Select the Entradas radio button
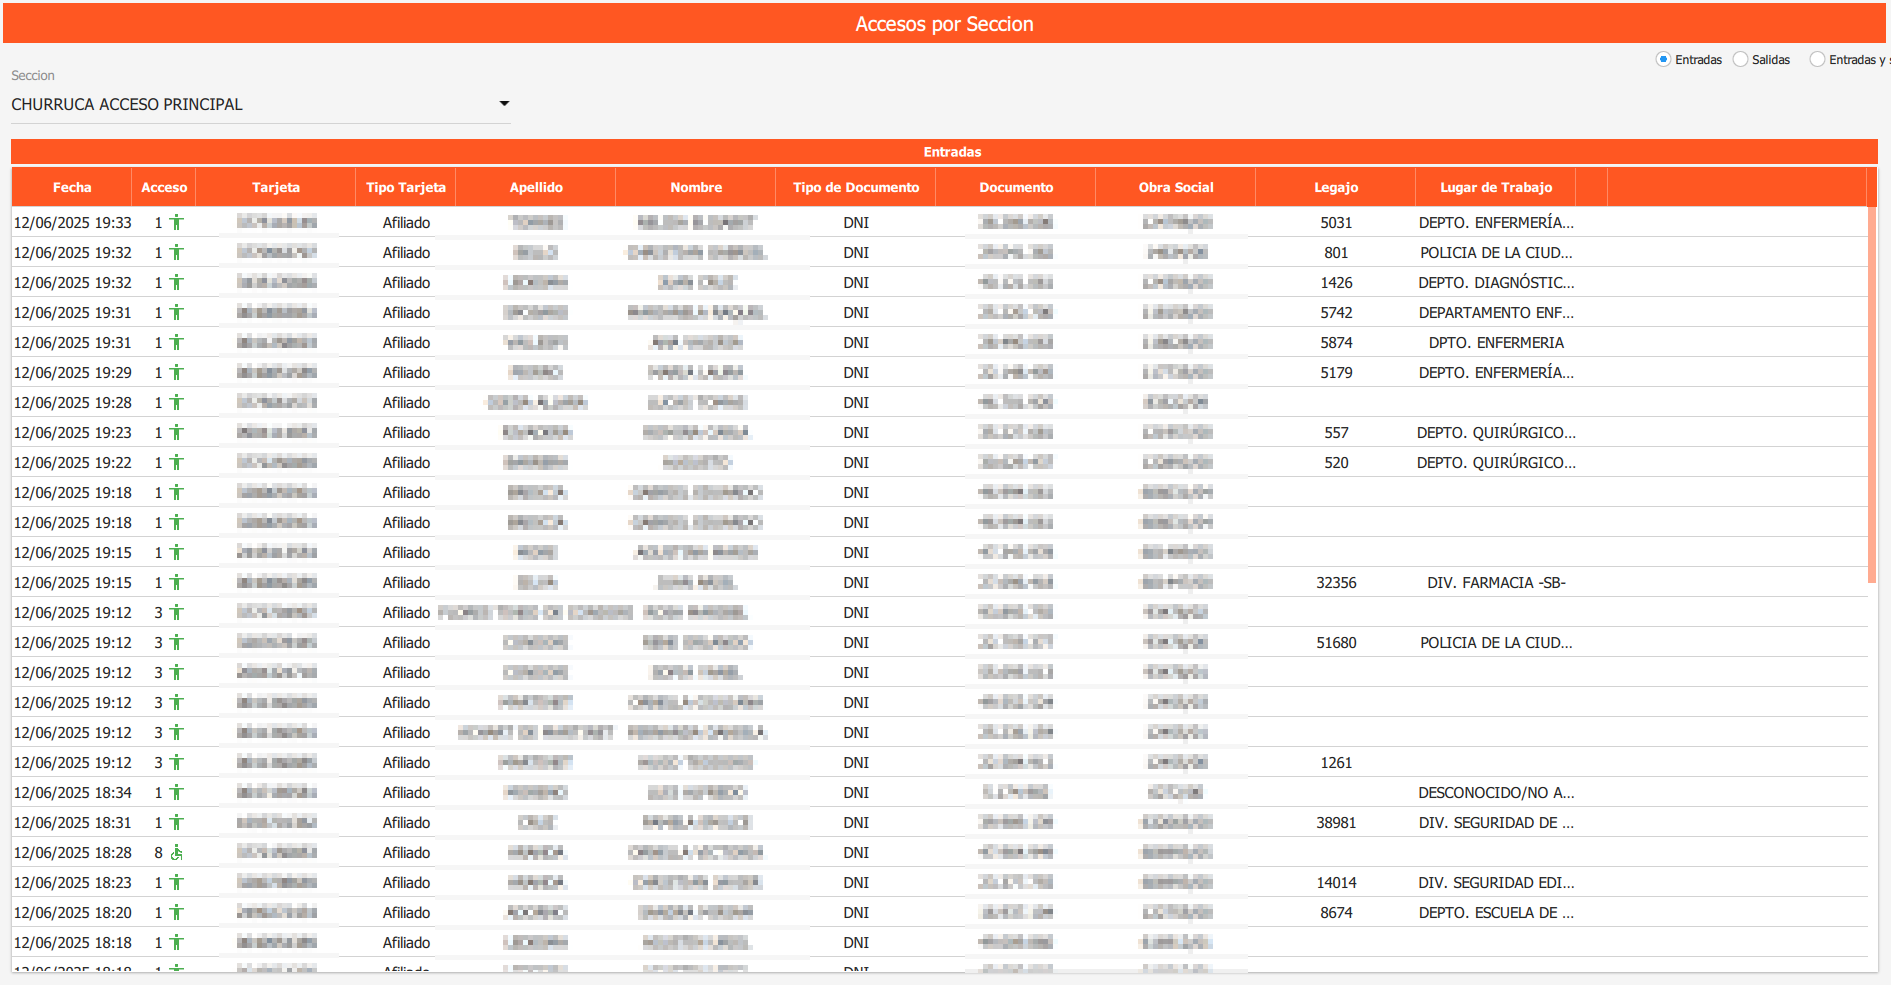Image resolution: width=1891 pixels, height=985 pixels. pyautogui.click(x=1662, y=59)
